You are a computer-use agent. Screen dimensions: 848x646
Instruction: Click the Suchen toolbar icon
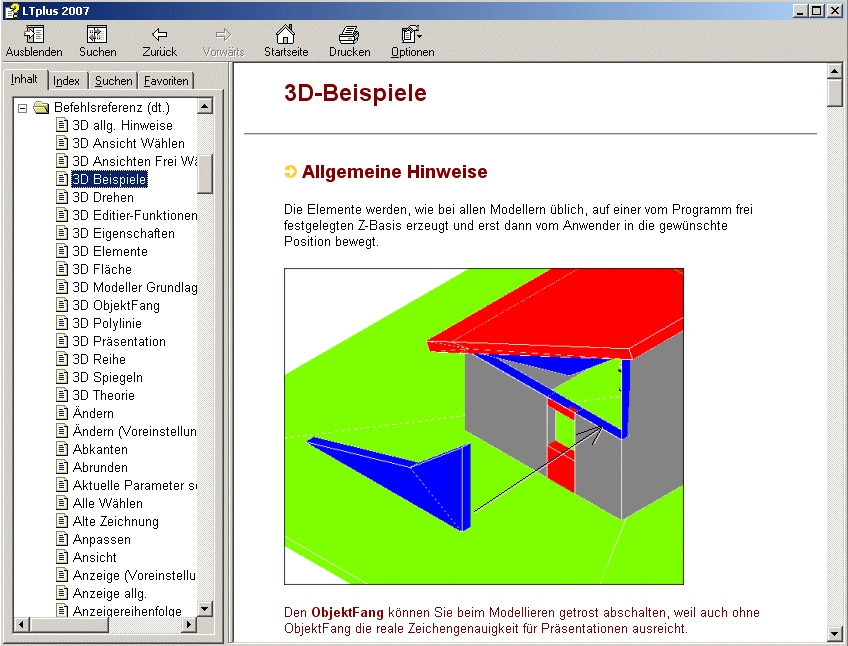tap(97, 35)
